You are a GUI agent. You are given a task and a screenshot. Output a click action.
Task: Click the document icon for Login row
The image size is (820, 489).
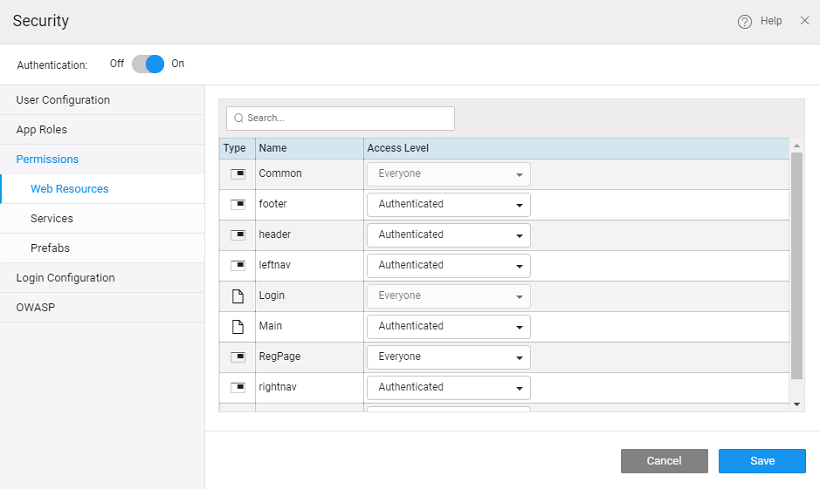237,296
